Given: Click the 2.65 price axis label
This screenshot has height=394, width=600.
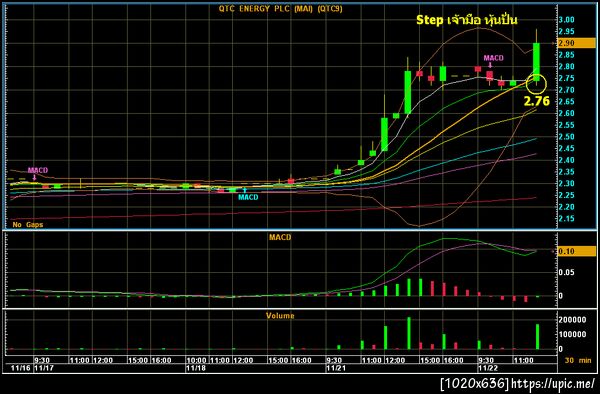Looking at the screenshot, I should [566, 101].
